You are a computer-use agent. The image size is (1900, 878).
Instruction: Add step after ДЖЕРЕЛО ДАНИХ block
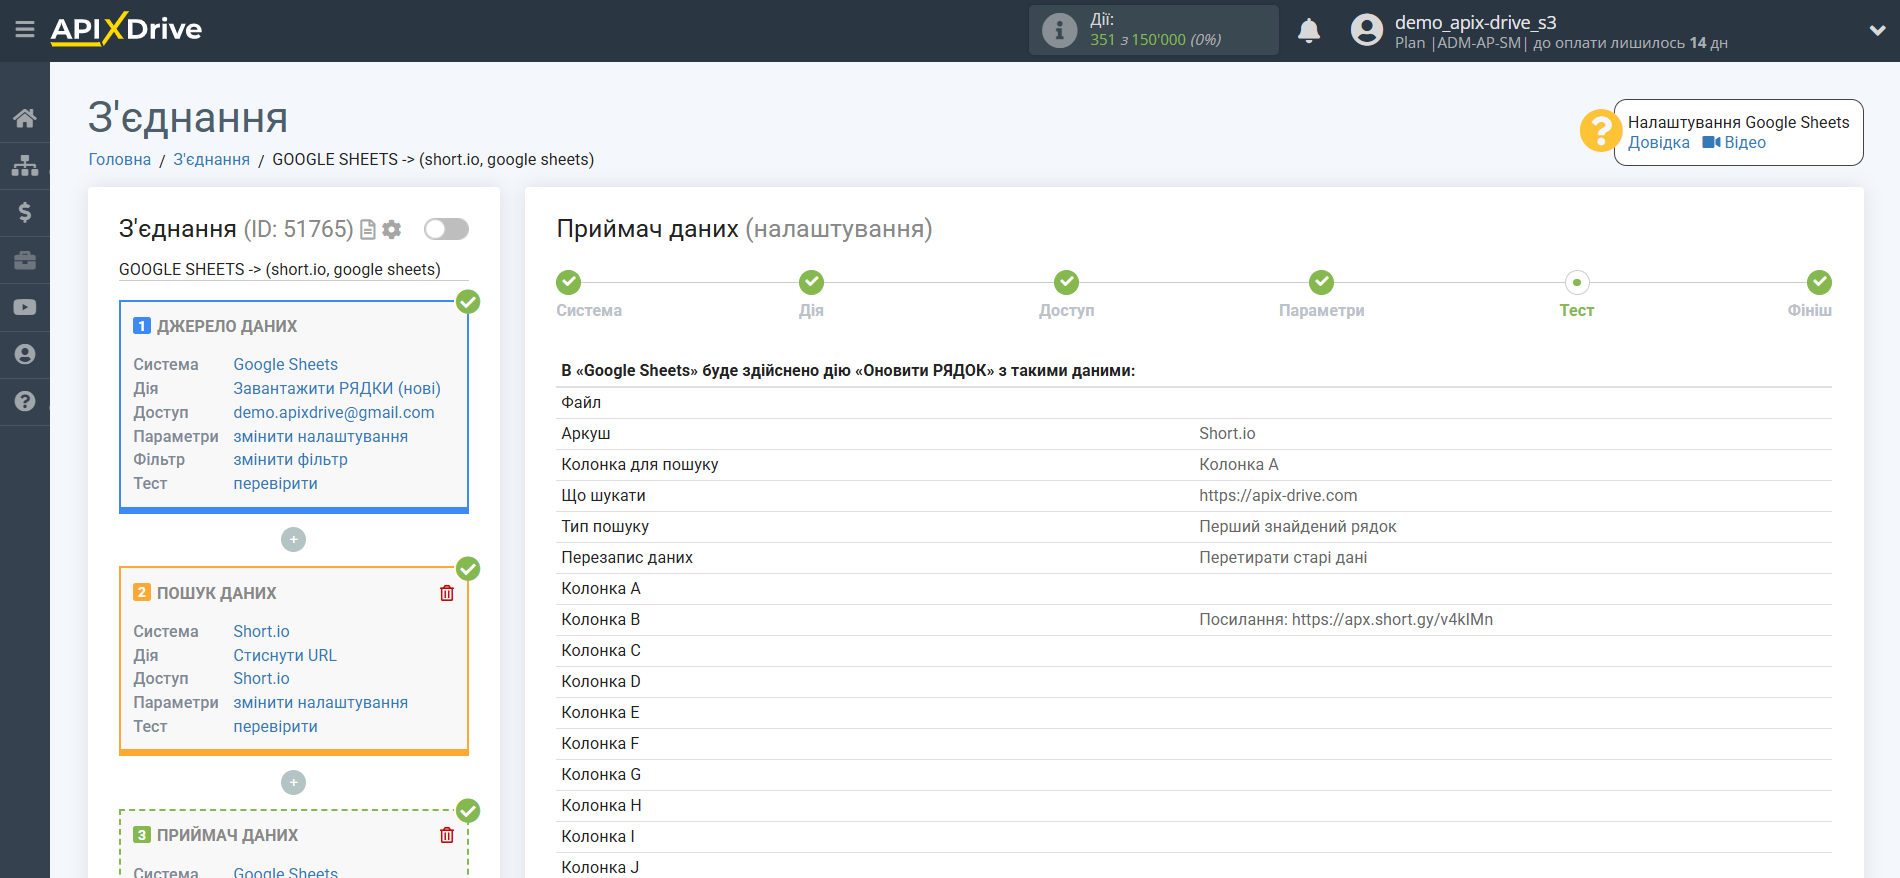click(293, 540)
